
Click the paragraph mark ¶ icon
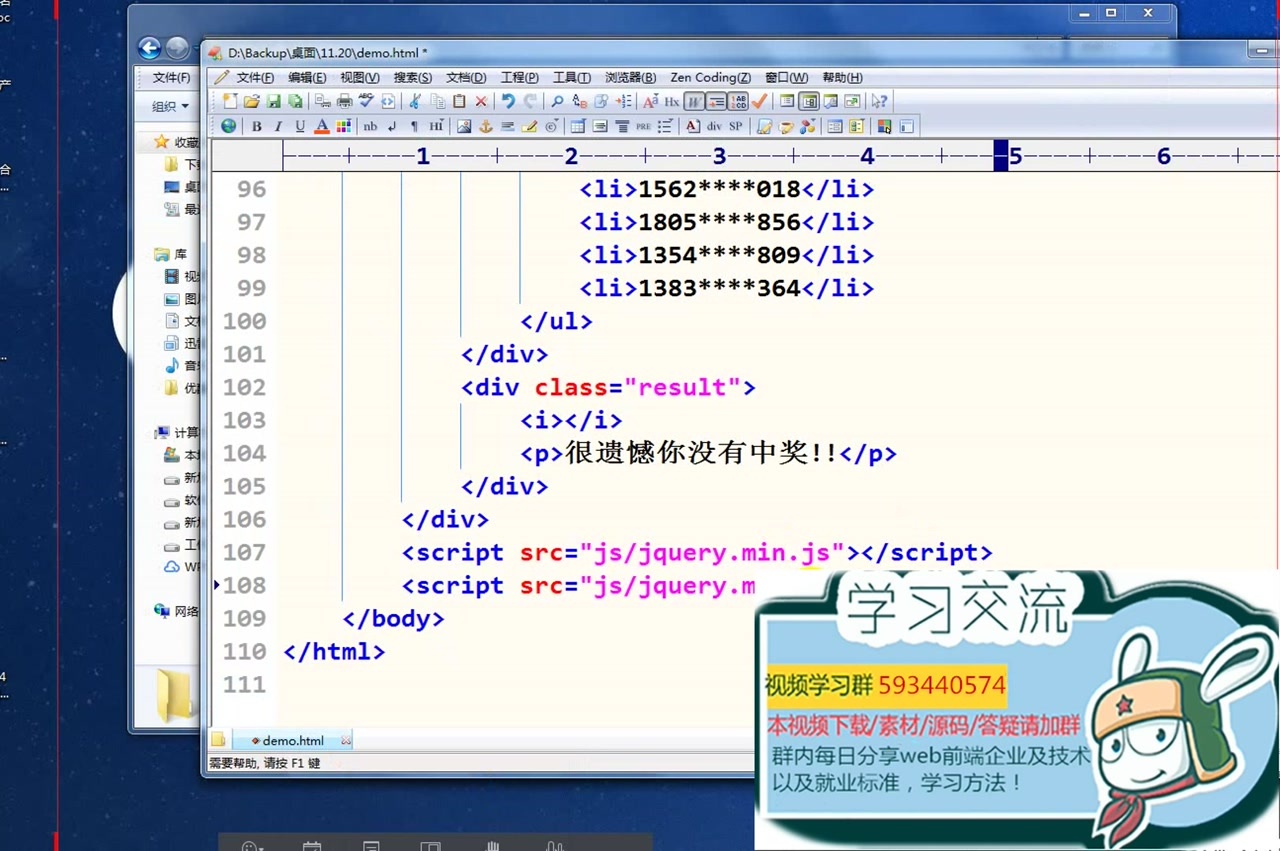click(414, 126)
